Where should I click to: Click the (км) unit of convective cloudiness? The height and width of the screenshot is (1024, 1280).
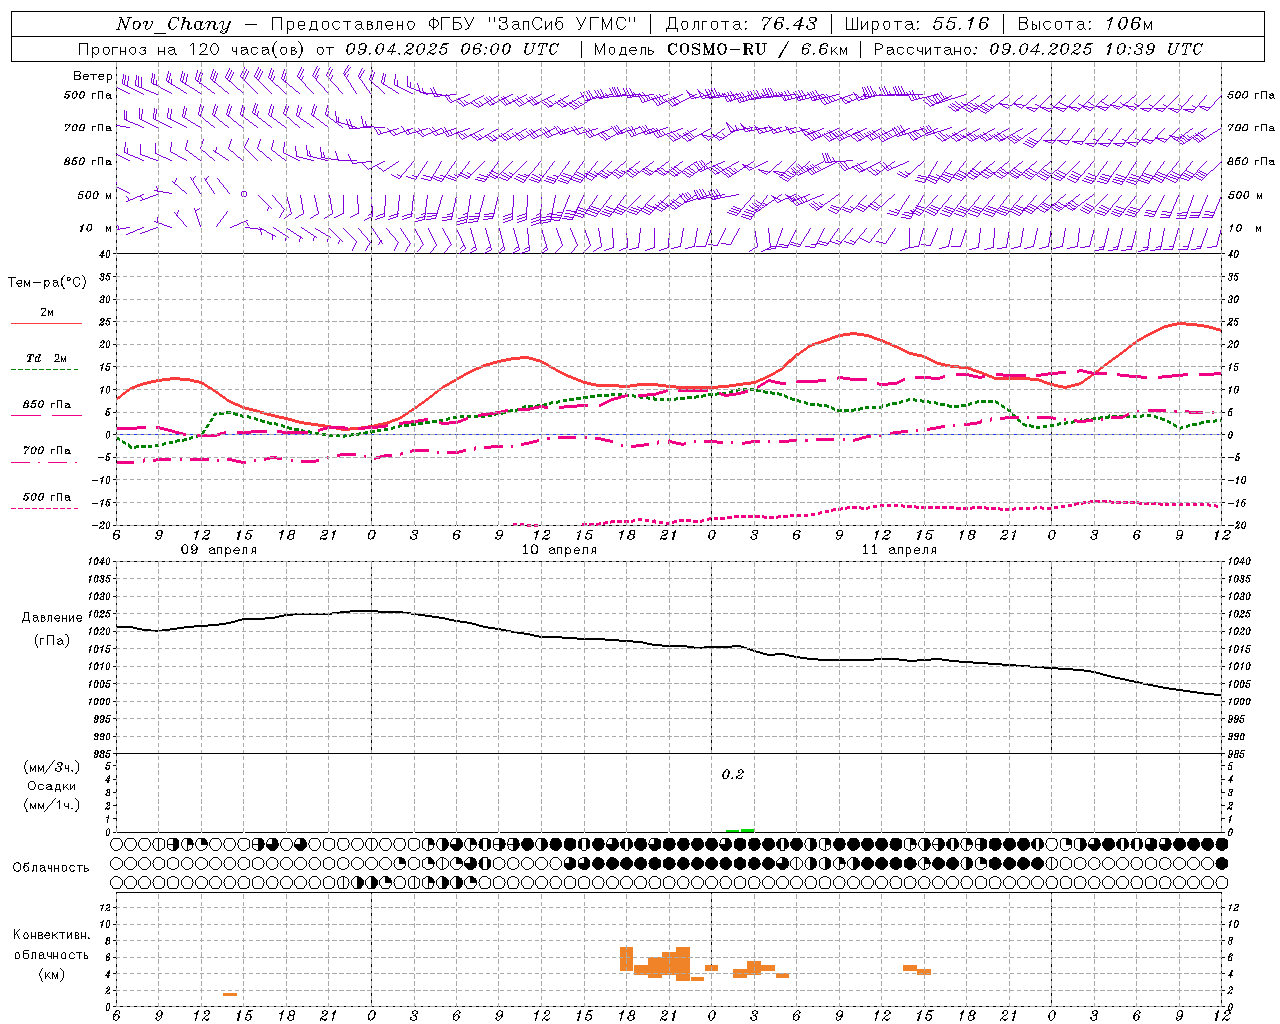click(52, 974)
